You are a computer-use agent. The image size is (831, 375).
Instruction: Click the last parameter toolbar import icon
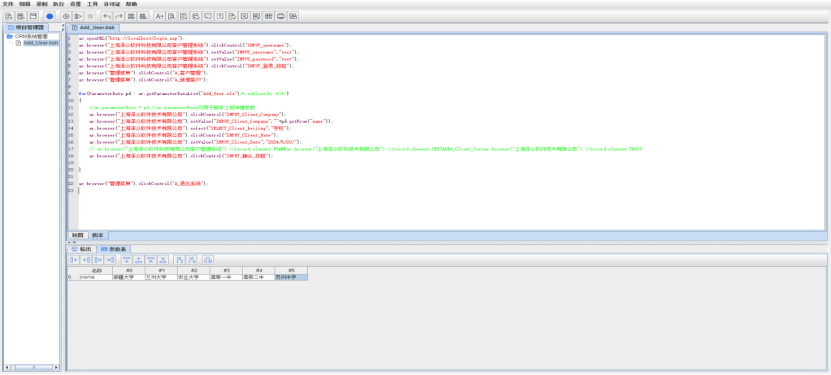tap(208, 260)
